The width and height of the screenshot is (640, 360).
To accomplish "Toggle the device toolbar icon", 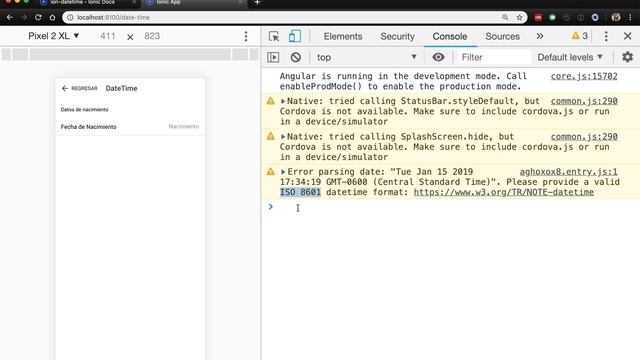I will pos(295,36).
